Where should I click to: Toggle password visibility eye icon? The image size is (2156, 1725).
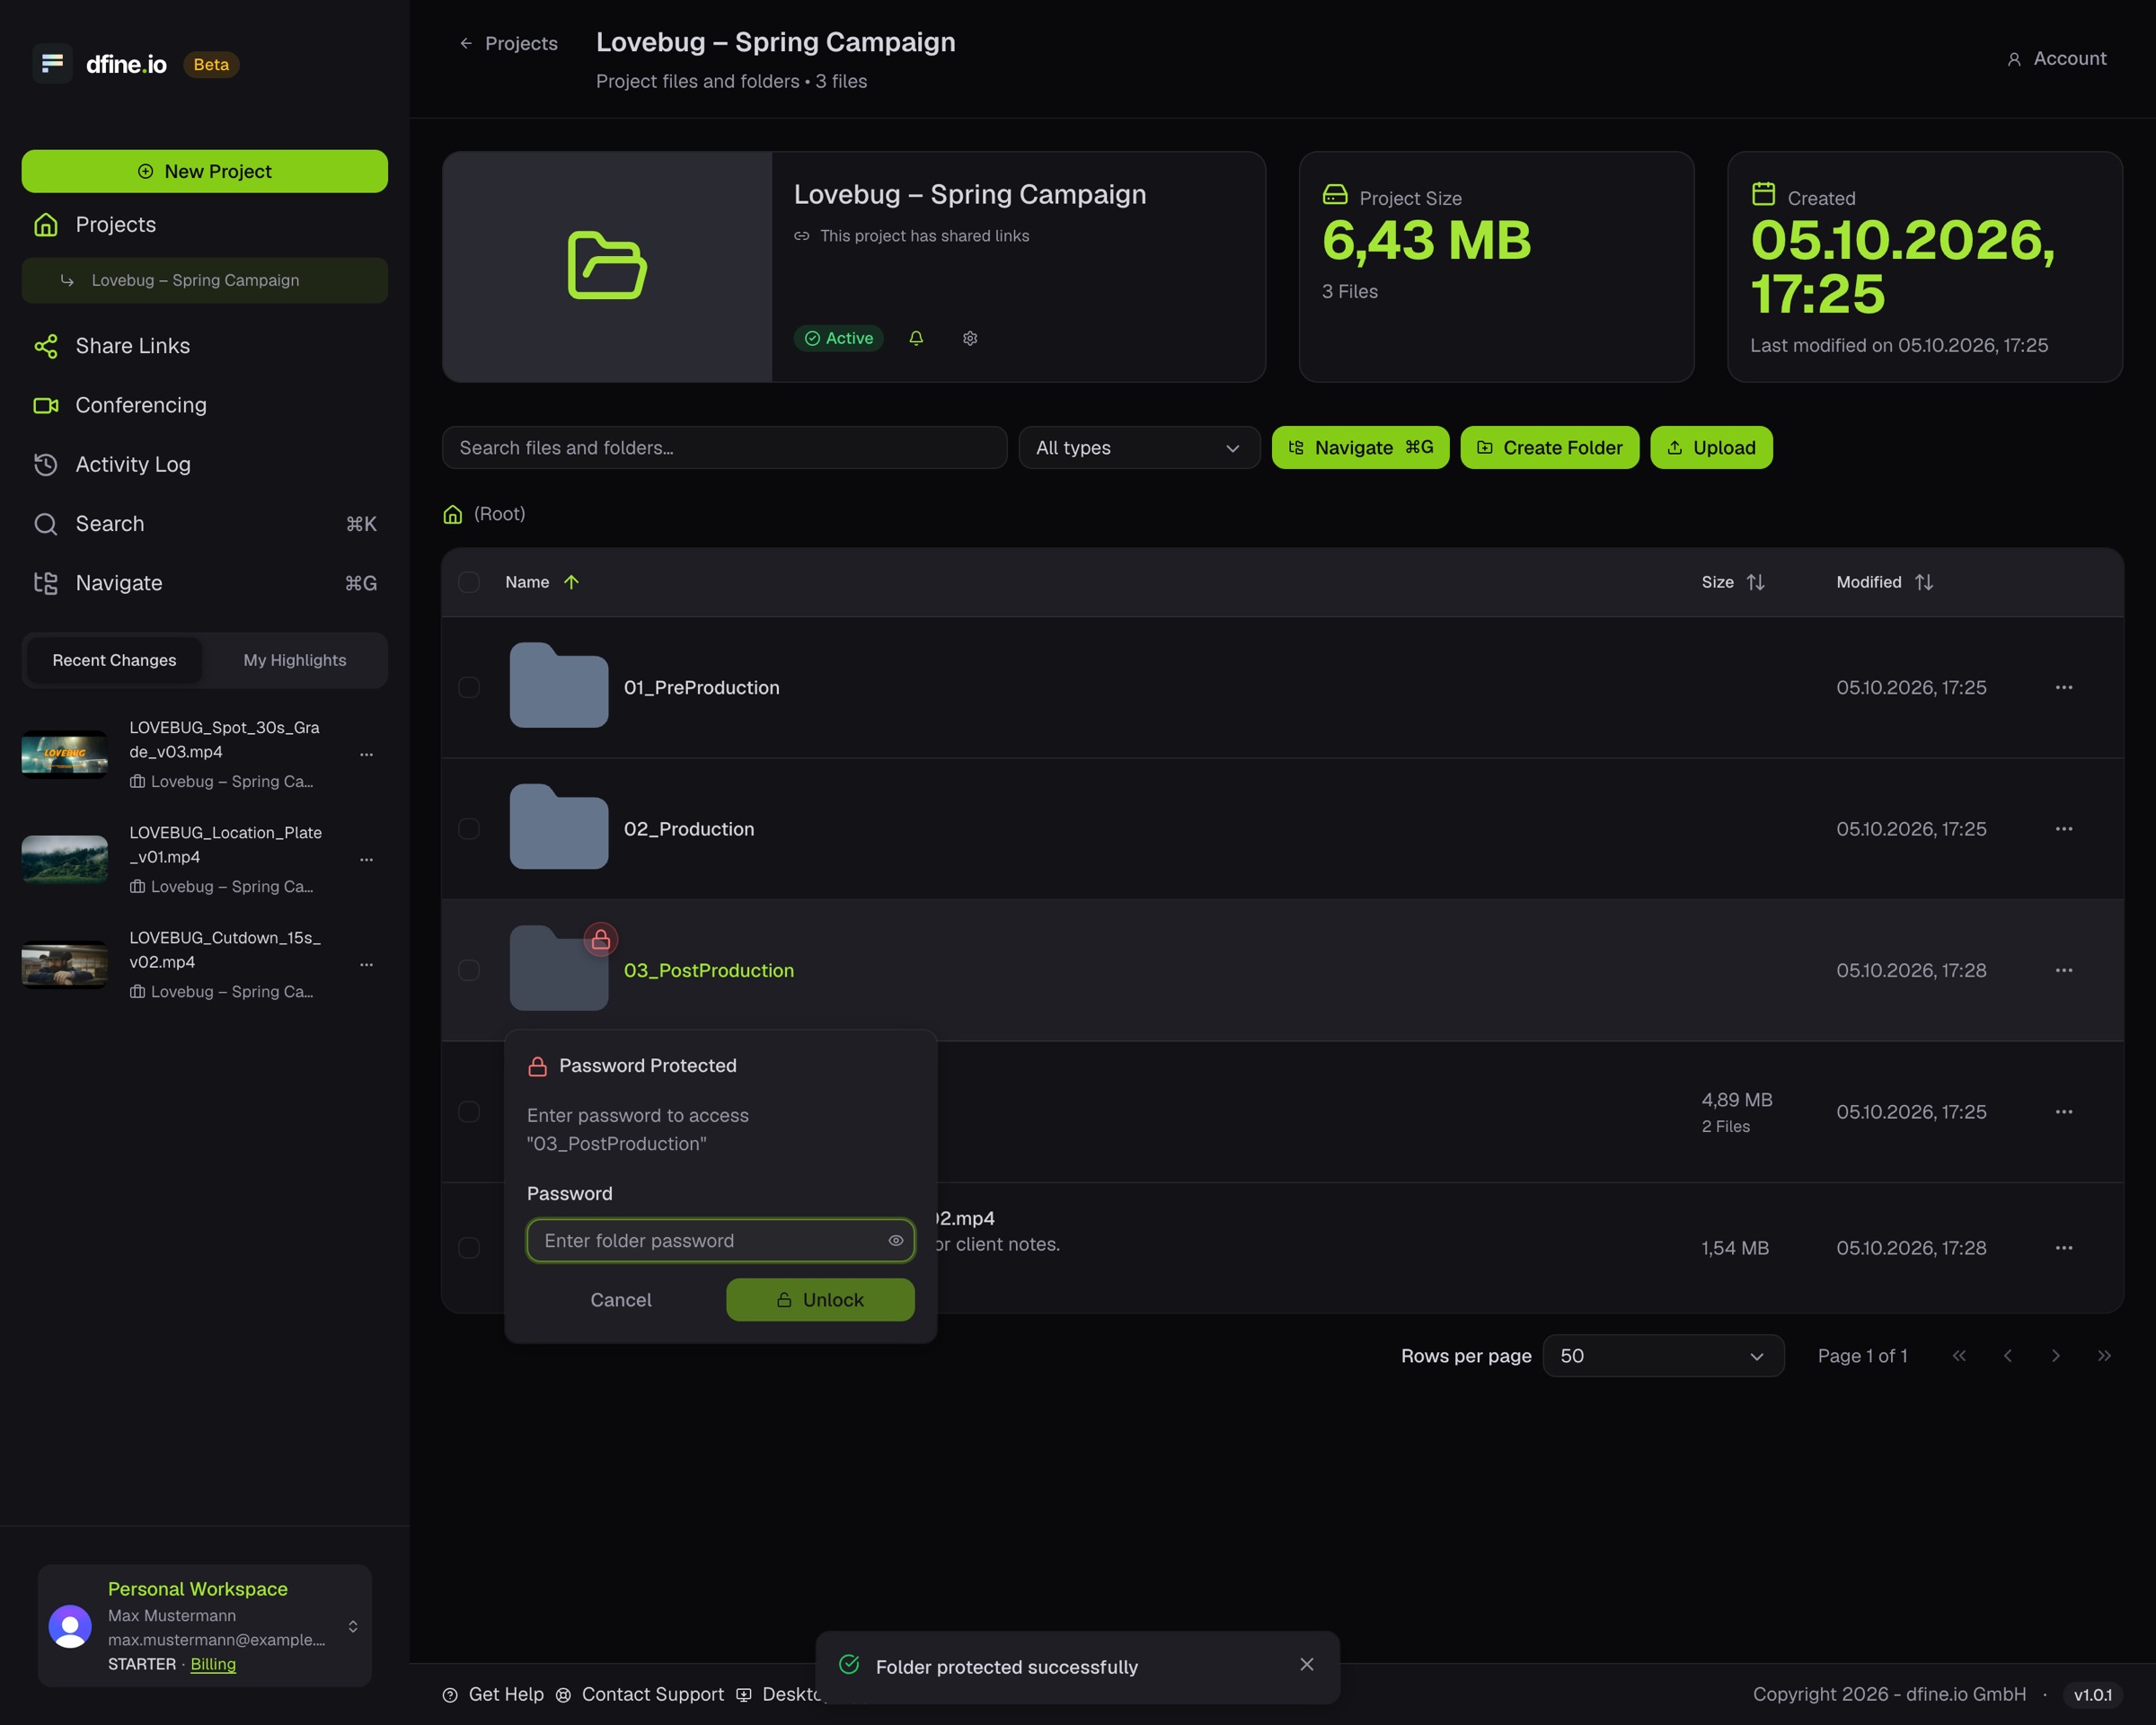(x=895, y=1240)
